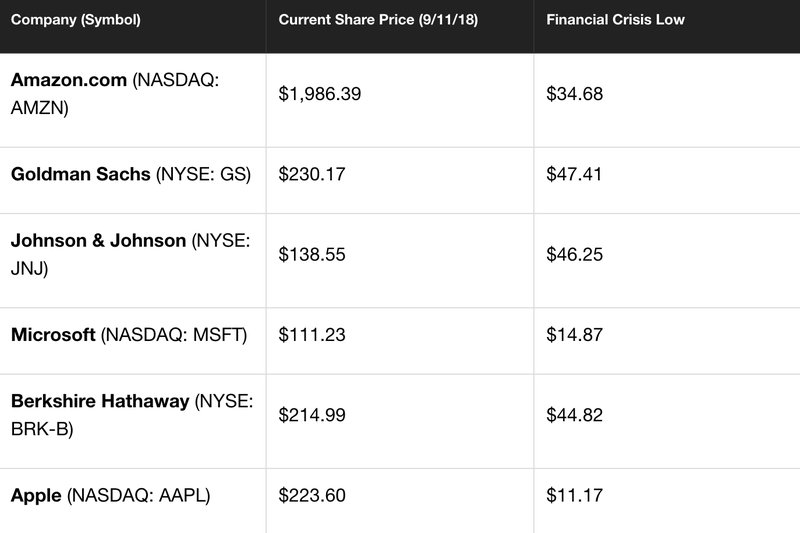Screen dimensions: 800x533
Task: Select the Goldman Sachs company name
Action: (x=81, y=174)
